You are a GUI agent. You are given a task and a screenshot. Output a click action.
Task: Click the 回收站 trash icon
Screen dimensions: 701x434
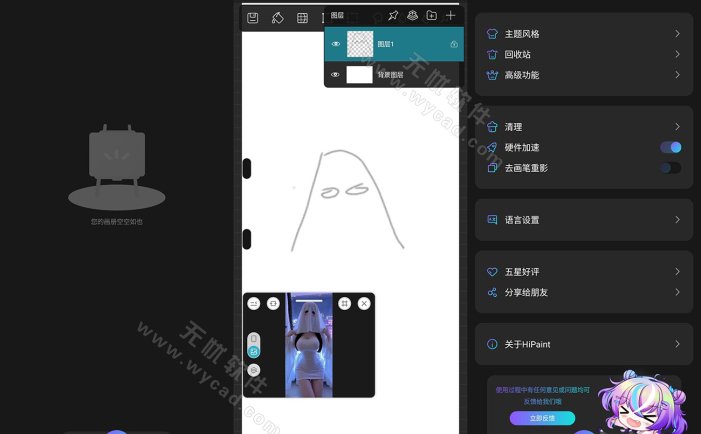(x=492, y=54)
